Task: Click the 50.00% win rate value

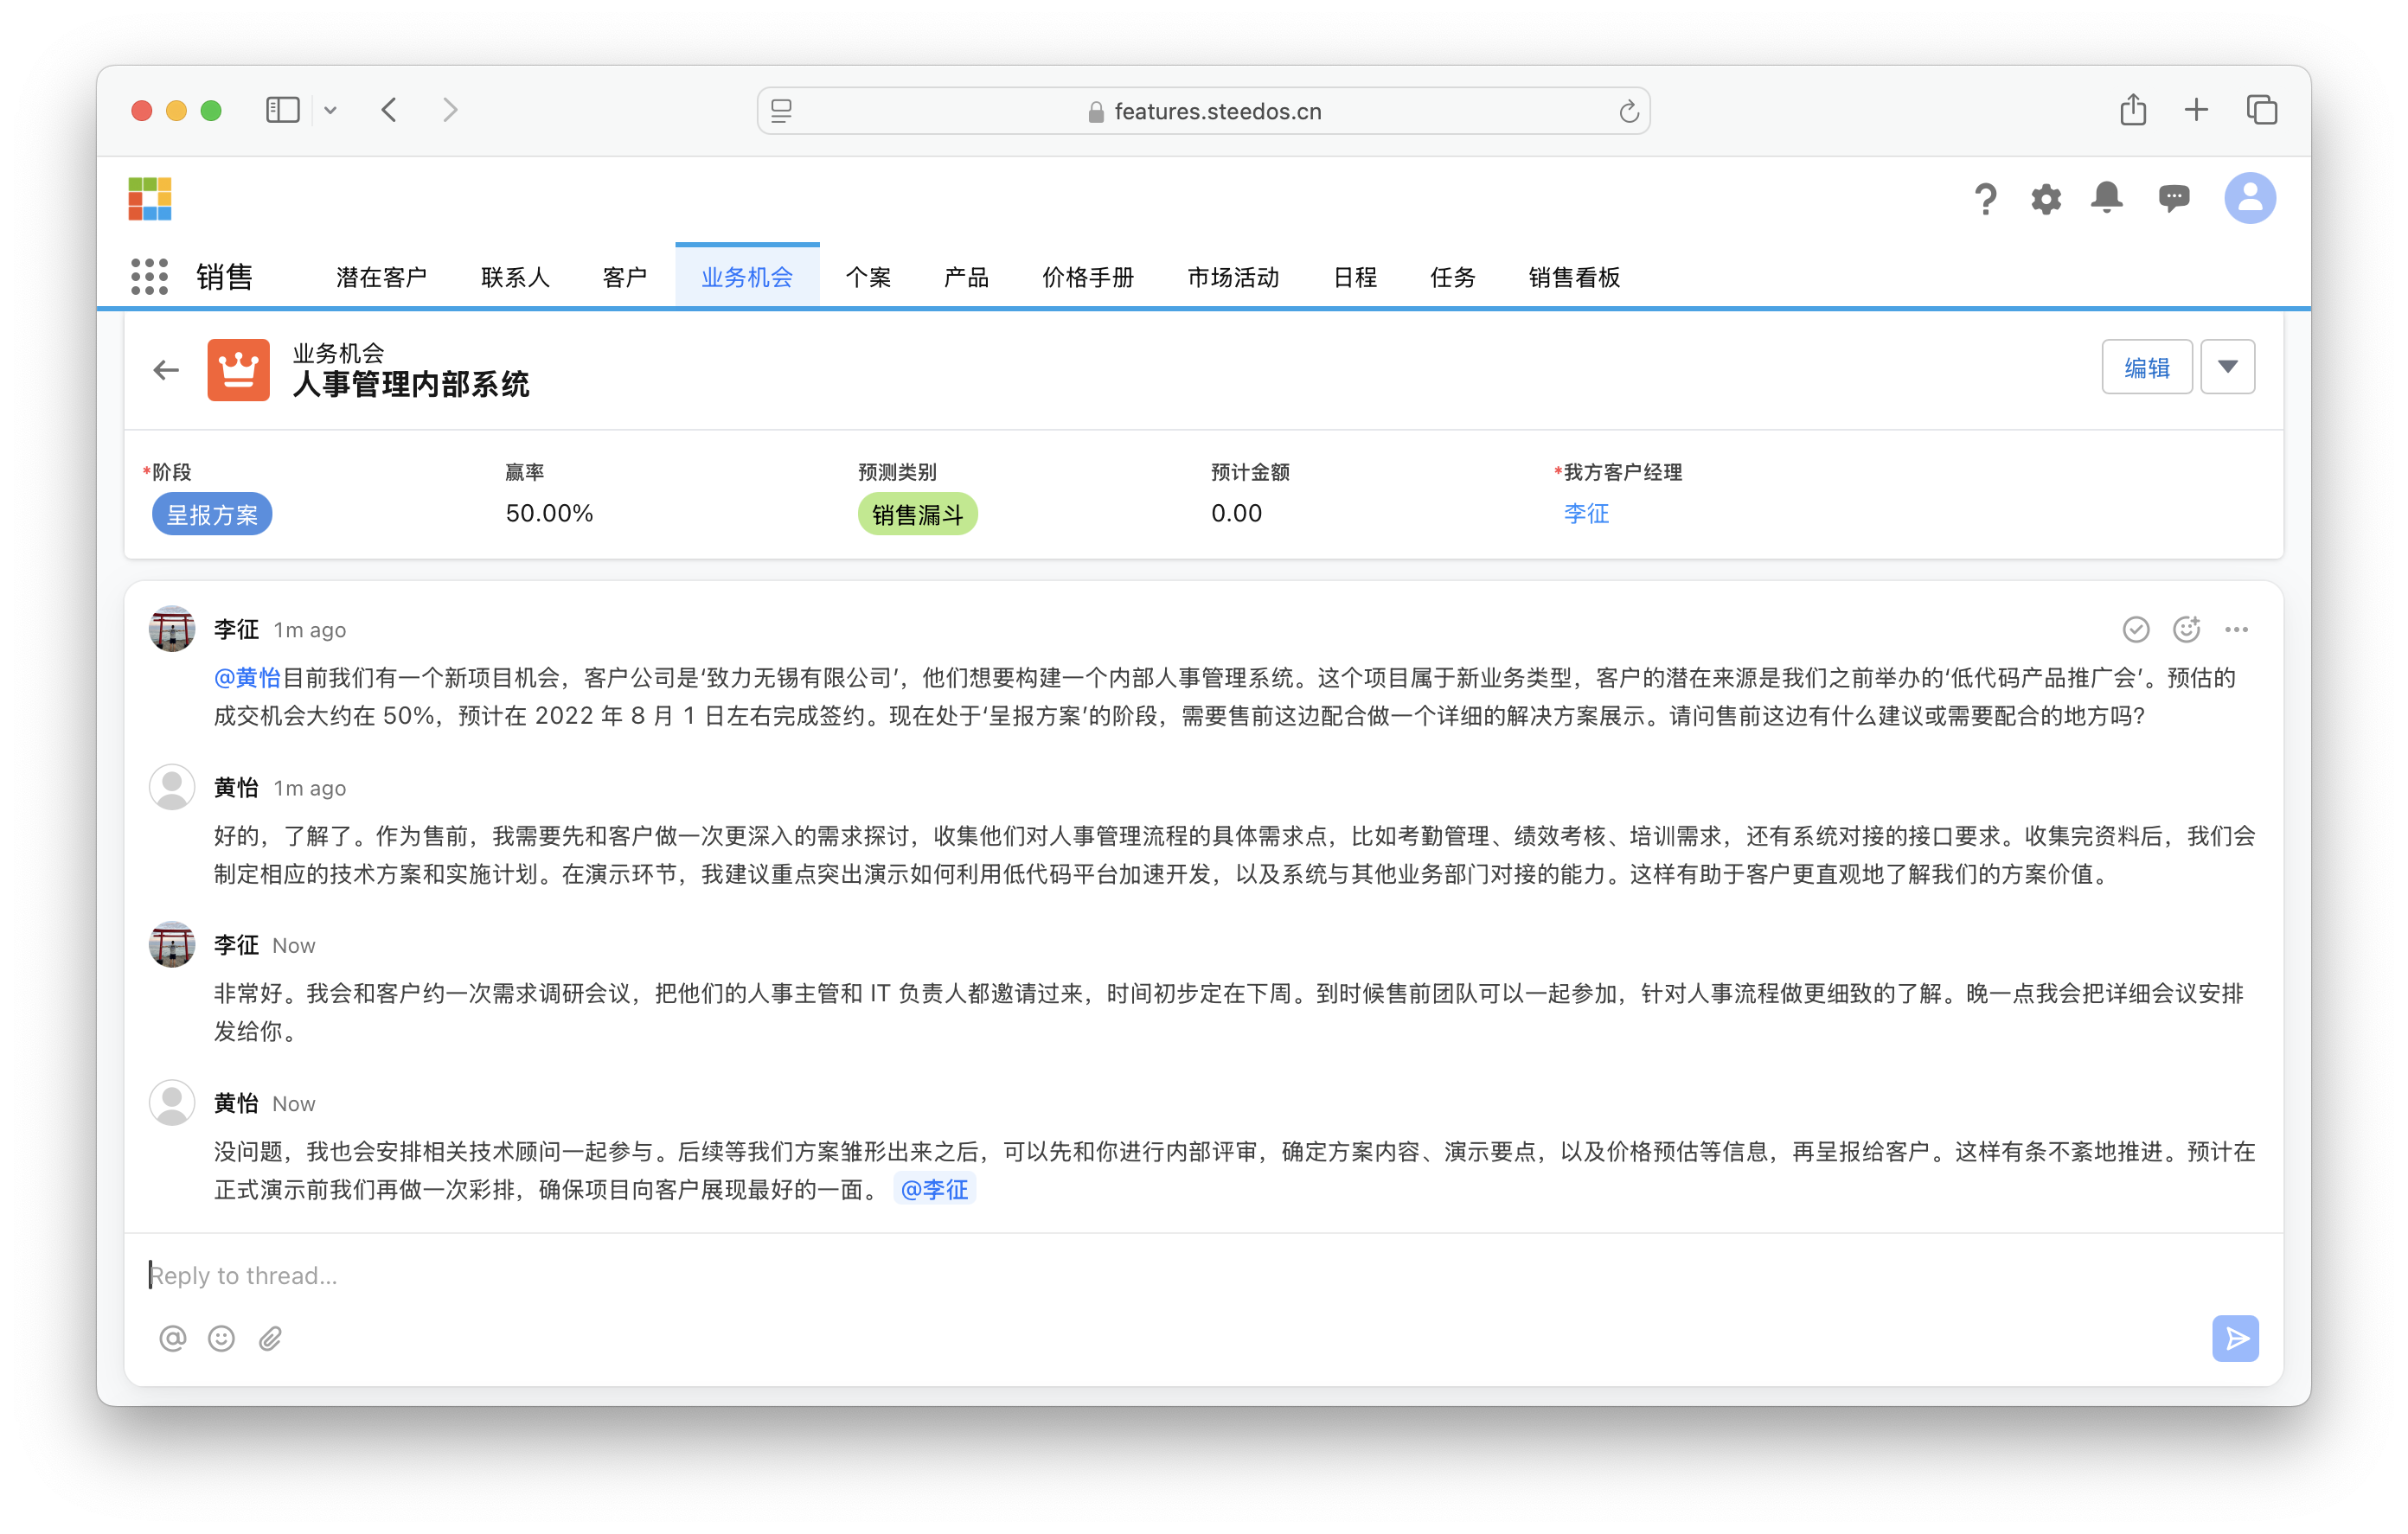Action: (x=549, y=513)
